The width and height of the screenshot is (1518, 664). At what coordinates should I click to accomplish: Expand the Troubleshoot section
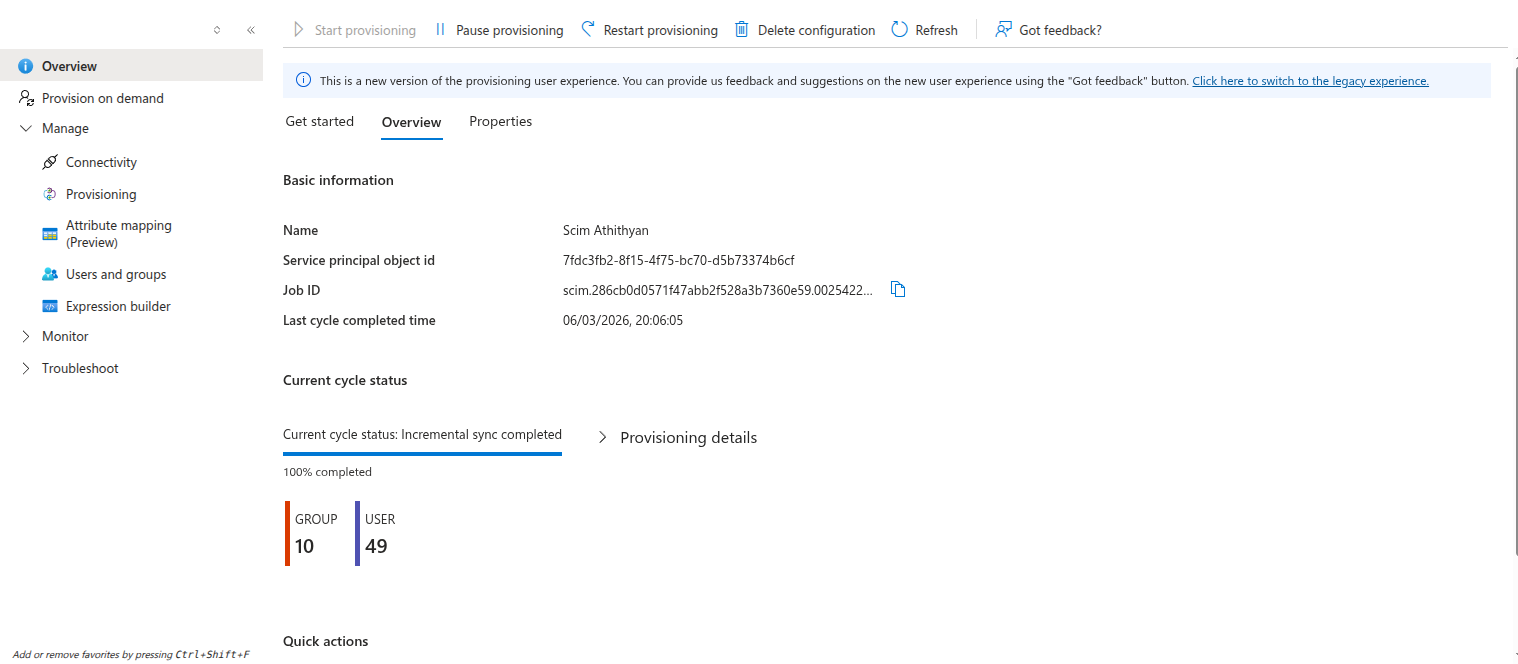coord(26,368)
